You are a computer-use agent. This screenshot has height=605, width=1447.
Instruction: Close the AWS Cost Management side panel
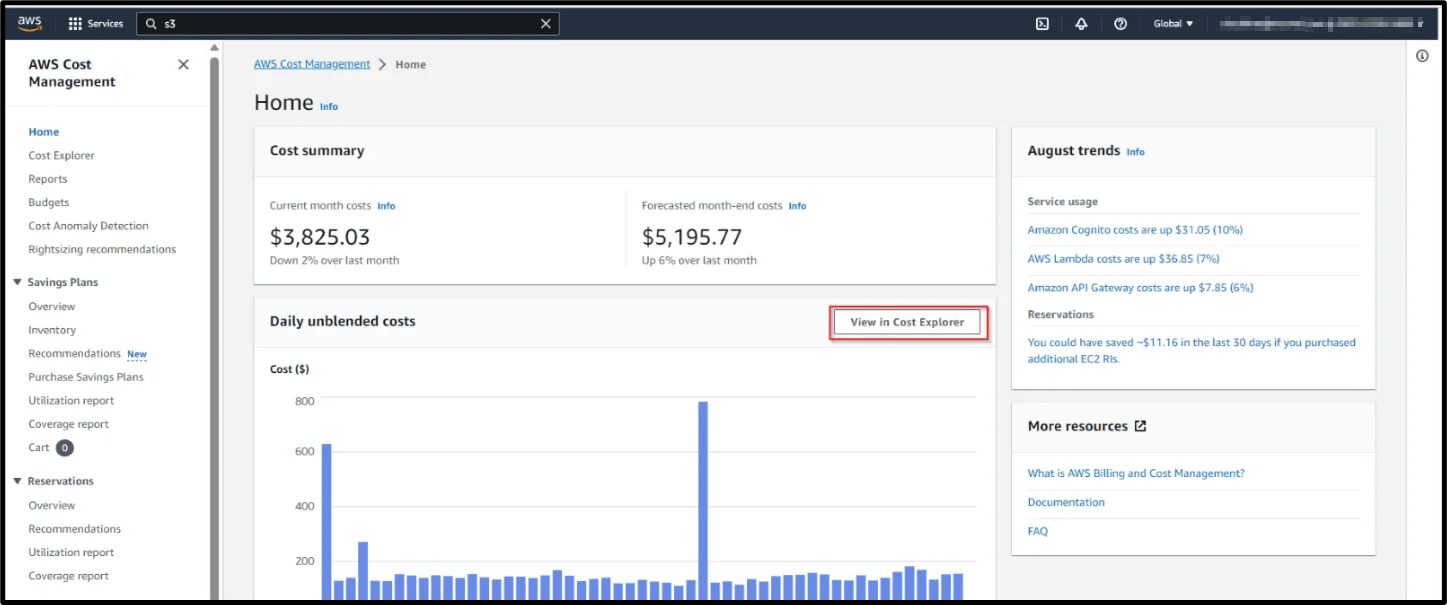[183, 63]
